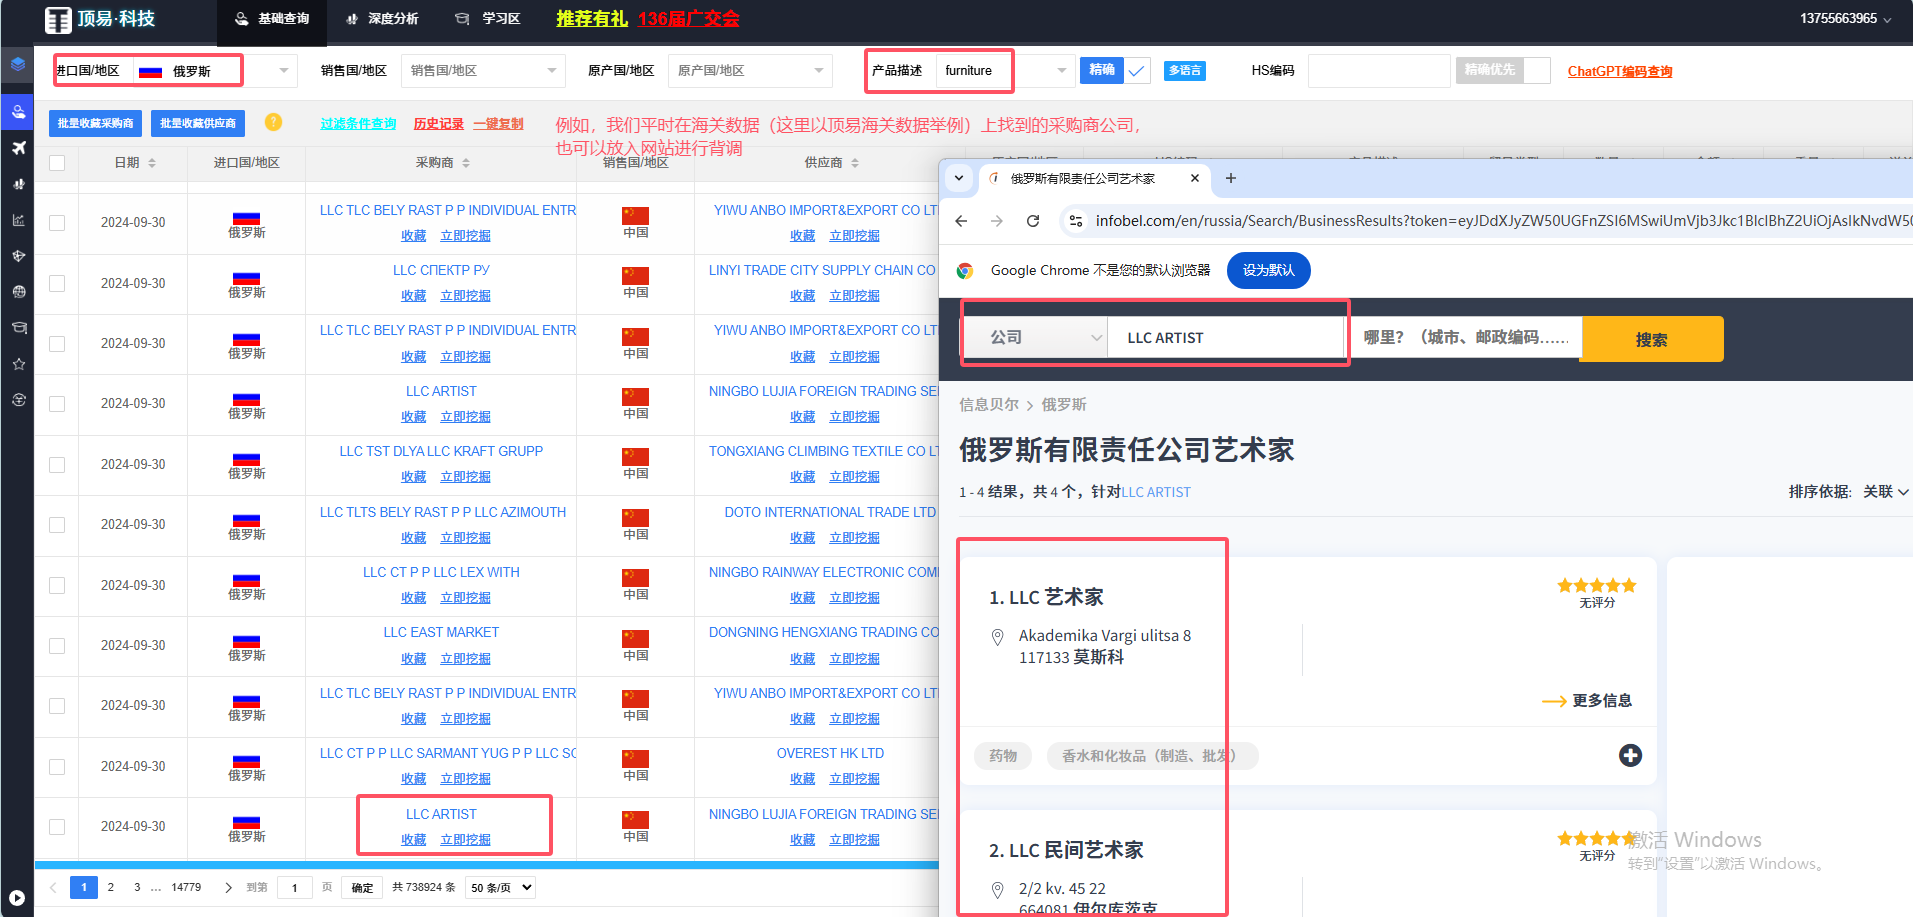The width and height of the screenshot is (1913, 917).
Task: Expand the 原产国/地区 dropdown
Action: point(819,71)
